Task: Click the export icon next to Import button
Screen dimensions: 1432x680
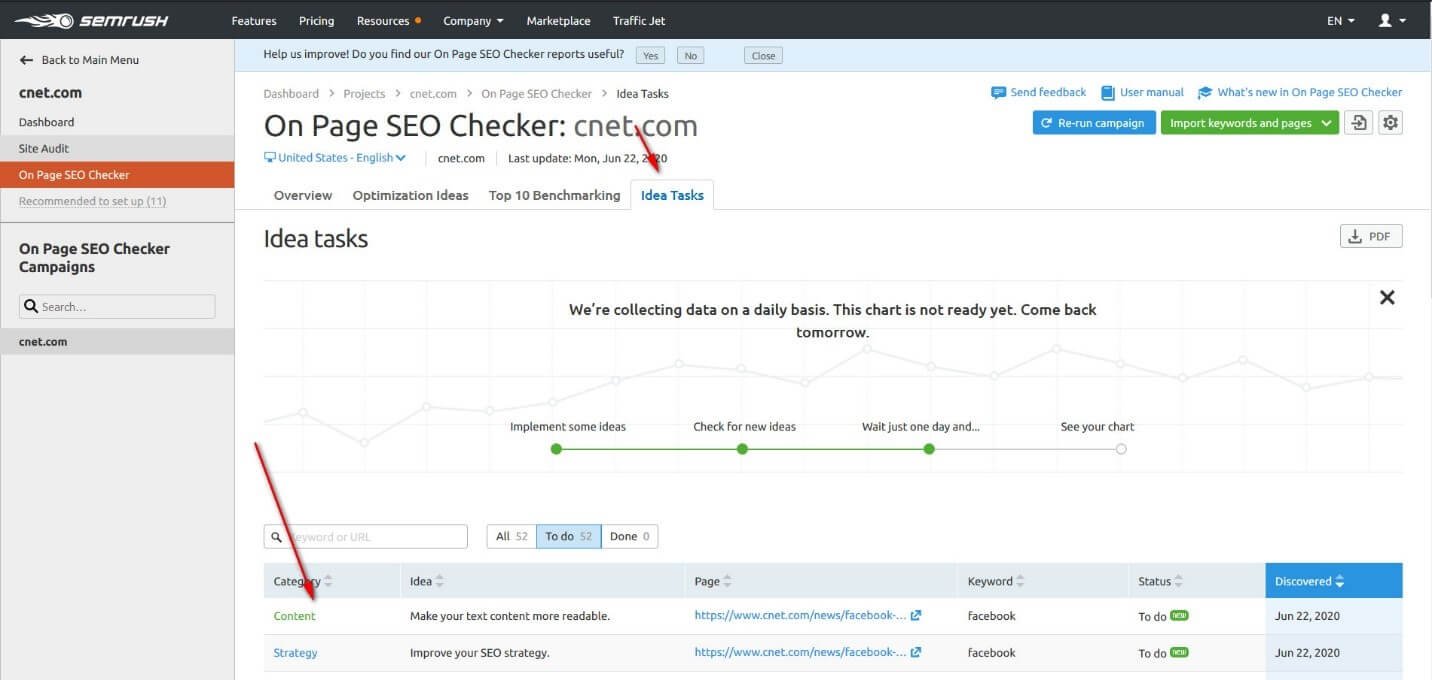Action: click(x=1358, y=123)
